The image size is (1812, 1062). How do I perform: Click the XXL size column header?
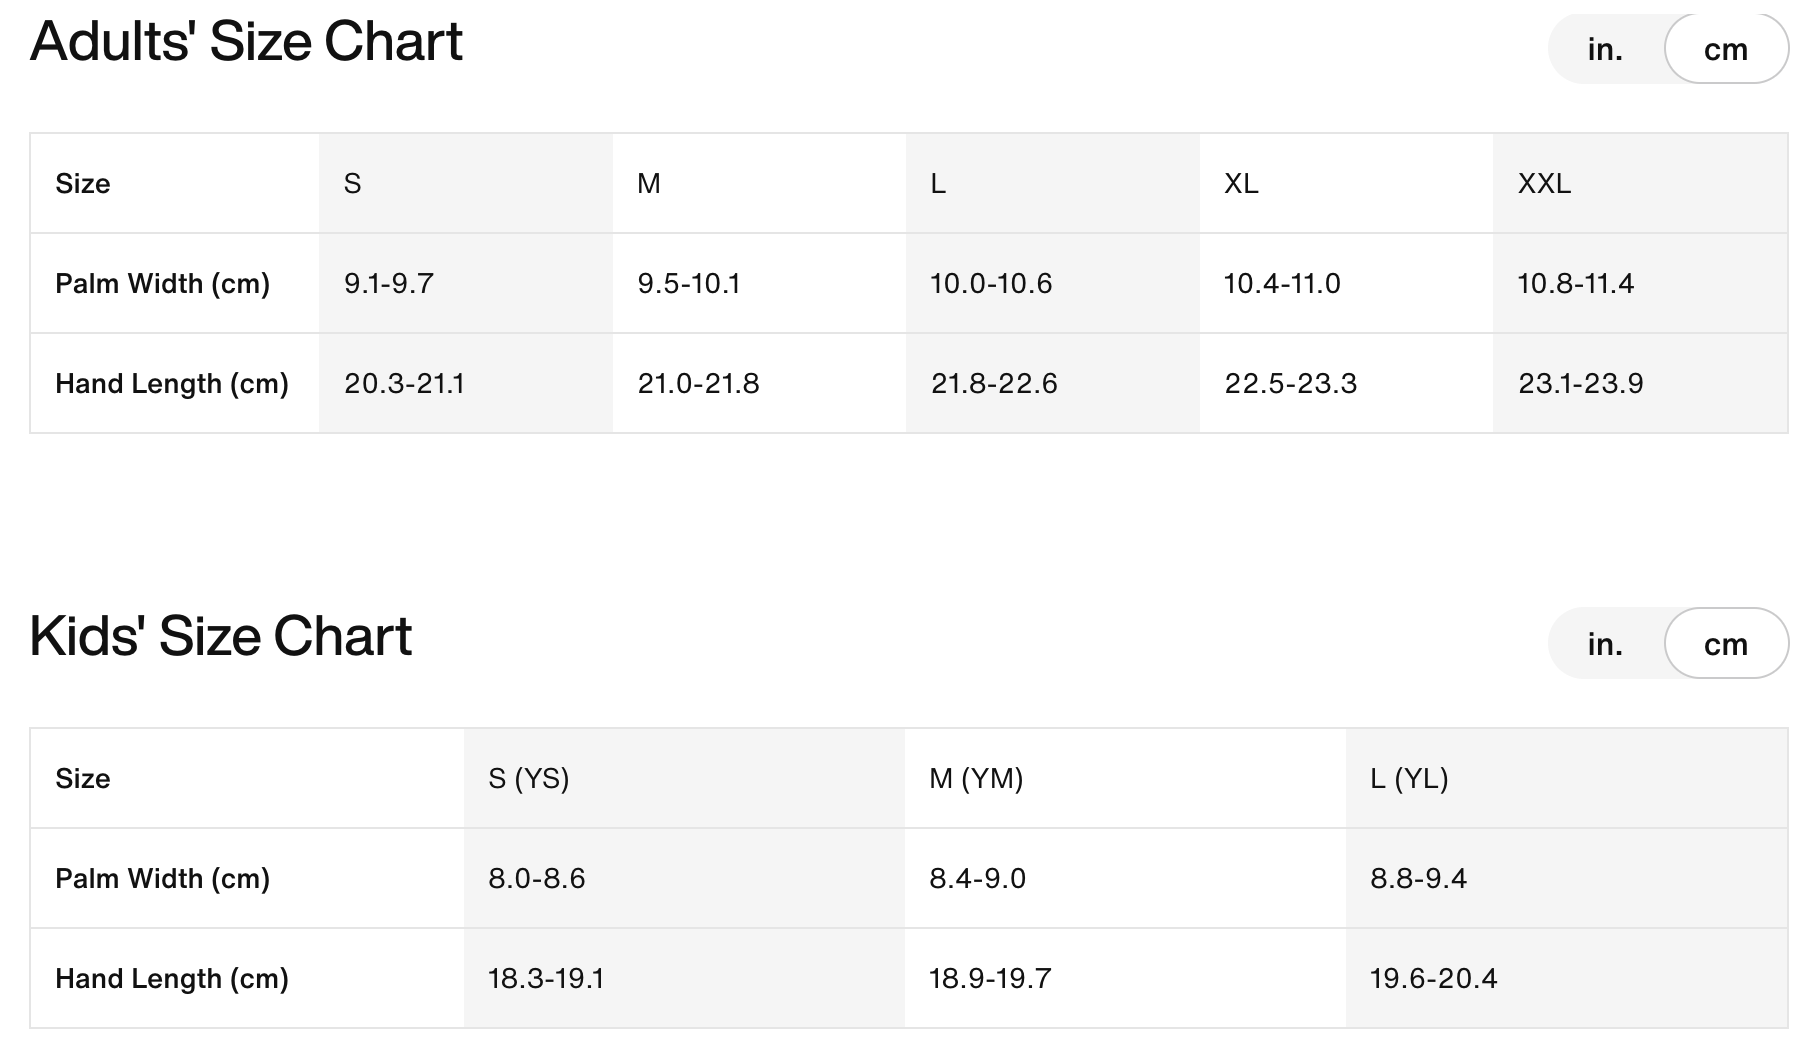(1544, 183)
